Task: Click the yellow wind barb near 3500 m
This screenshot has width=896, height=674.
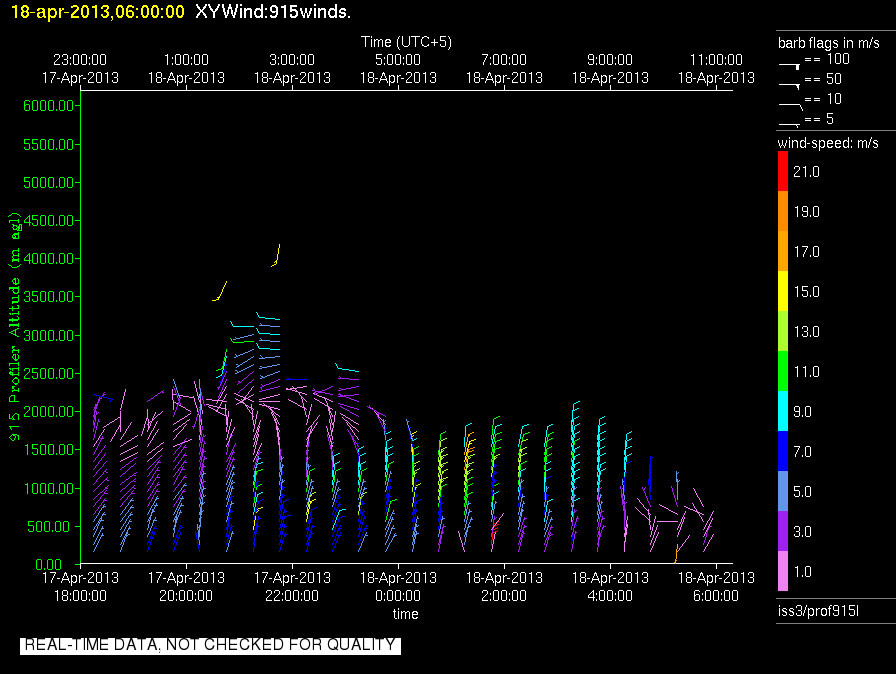Action: point(221,291)
